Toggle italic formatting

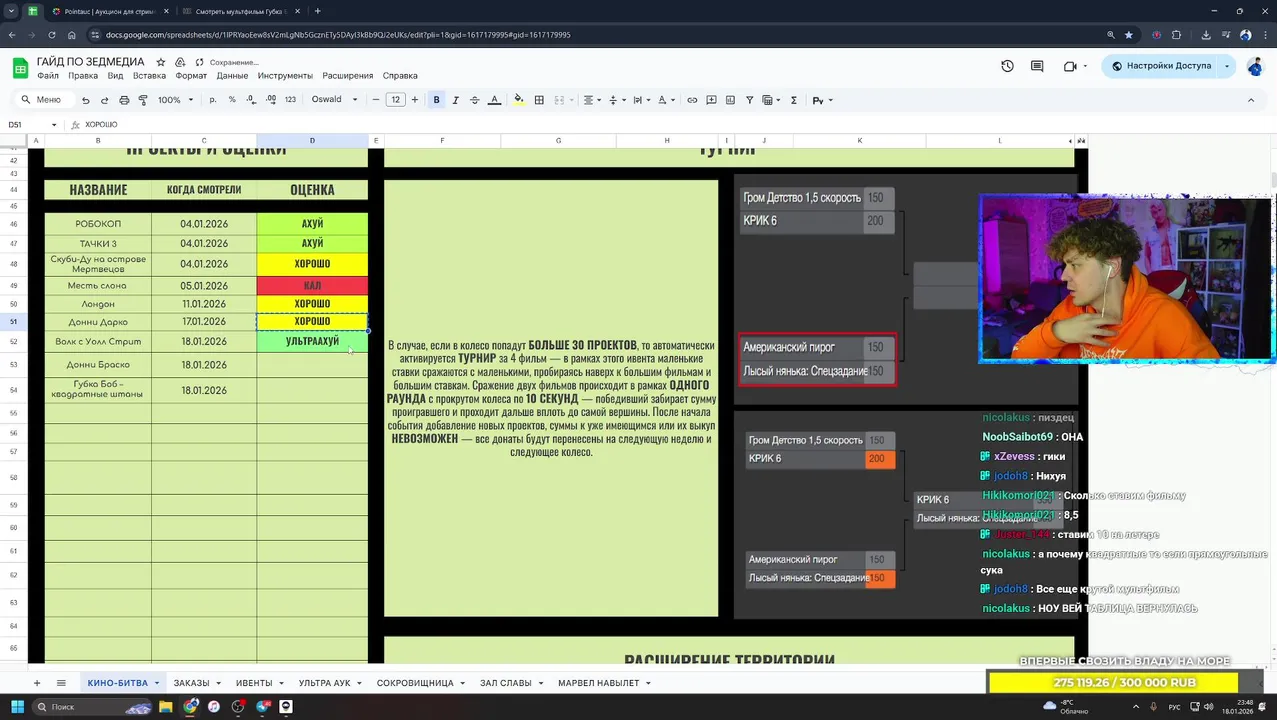pos(455,100)
